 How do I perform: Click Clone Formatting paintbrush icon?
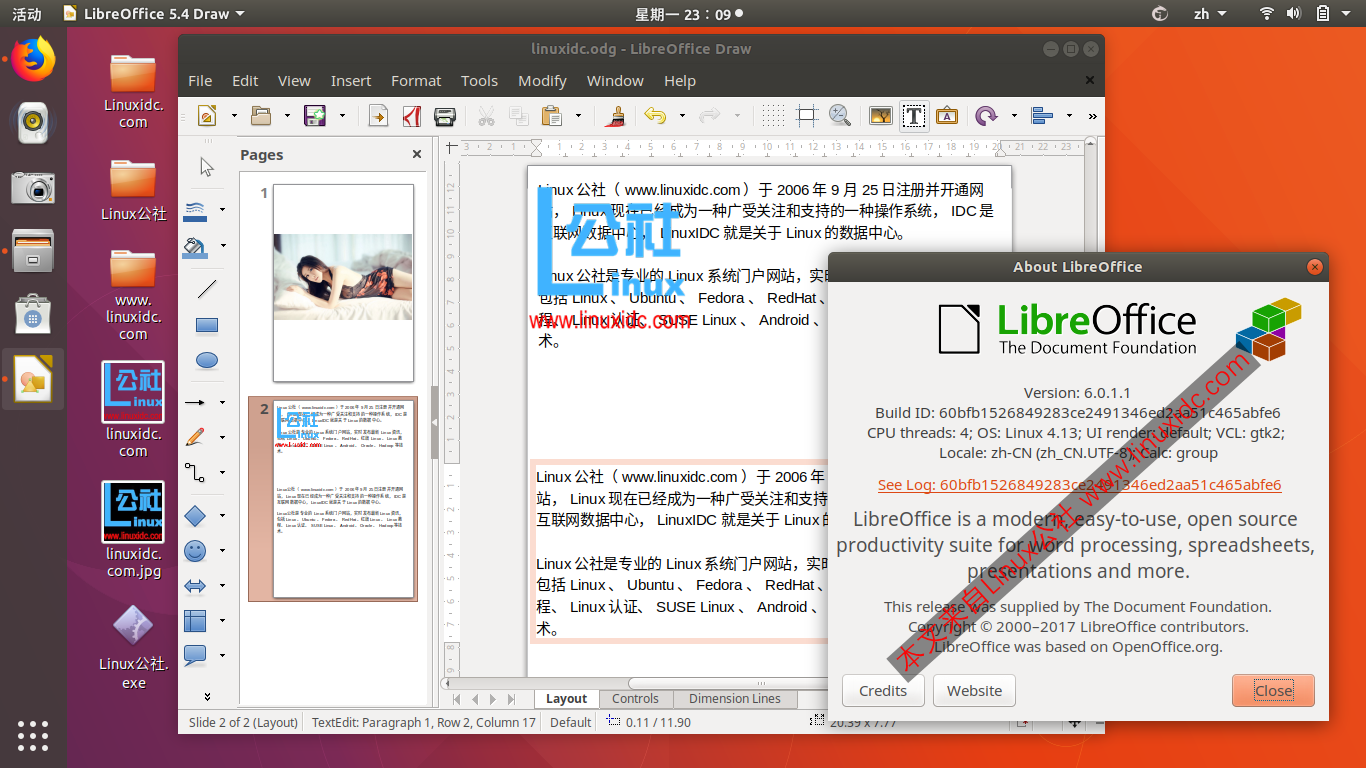[617, 116]
